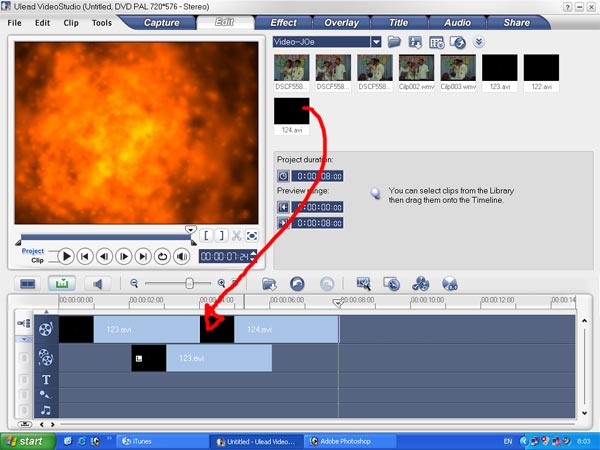Image resolution: width=600 pixels, height=450 pixels.
Task: Jump to the end of the clip
Action: [x=143, y=256]
